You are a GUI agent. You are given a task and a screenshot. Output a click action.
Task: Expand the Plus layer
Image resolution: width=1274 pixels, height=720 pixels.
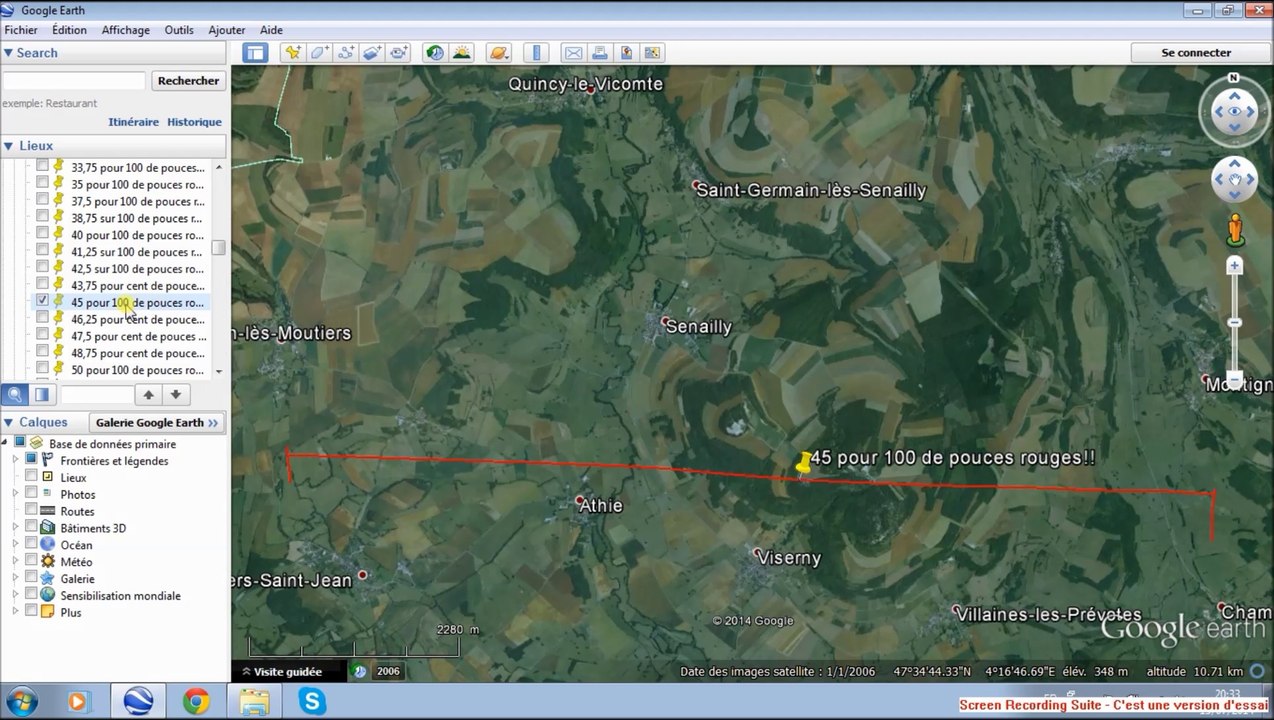[15, 612]
